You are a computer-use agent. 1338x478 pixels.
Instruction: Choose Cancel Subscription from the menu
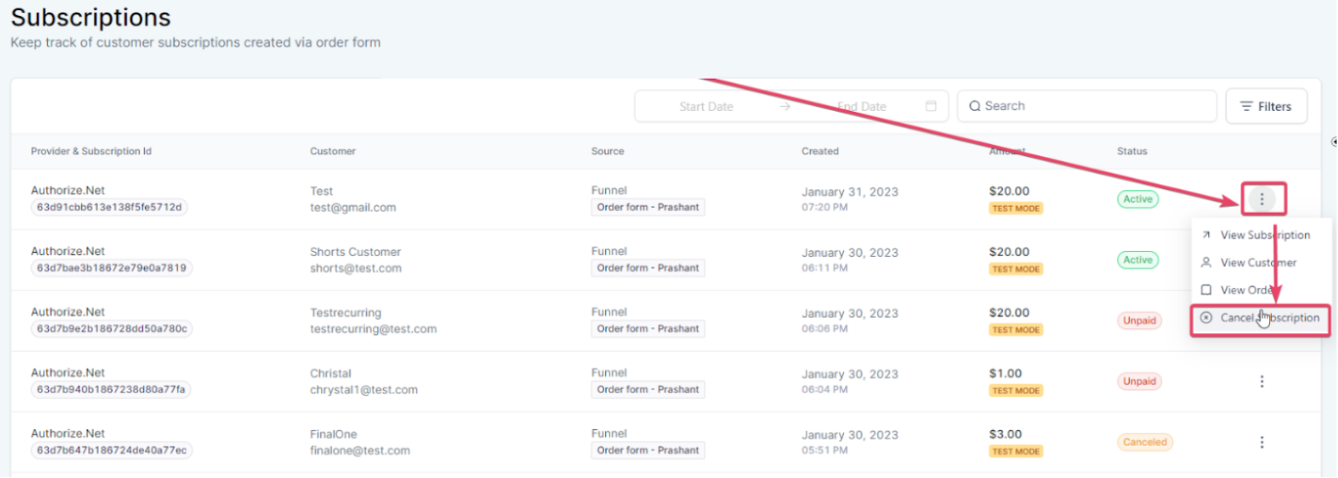tap(1269, 318)
